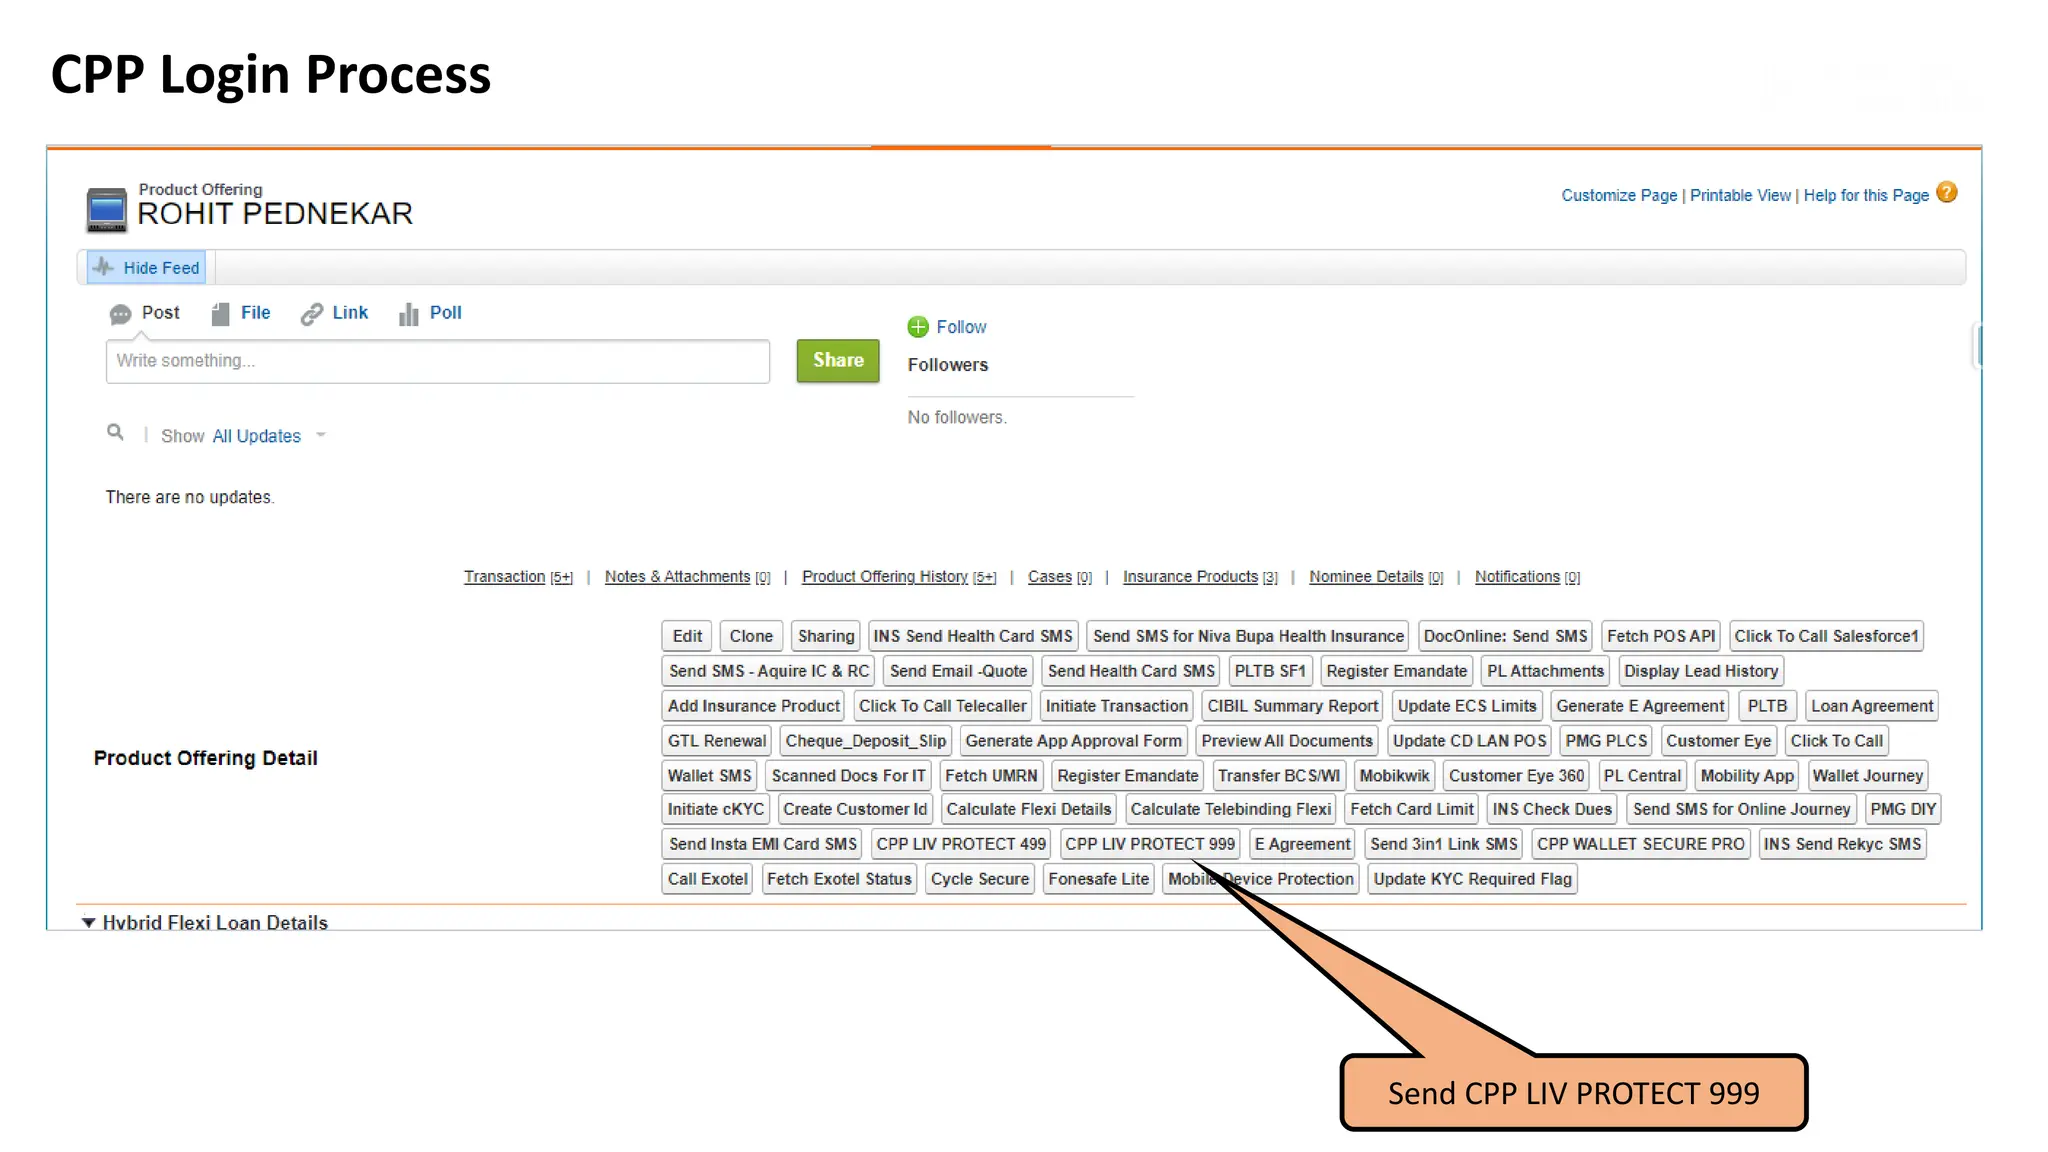This screenshot has width=2048, height=1152.
Task: Collapse the Hybrid Flexi Loan Details section
Action: [x=89, y=922]
